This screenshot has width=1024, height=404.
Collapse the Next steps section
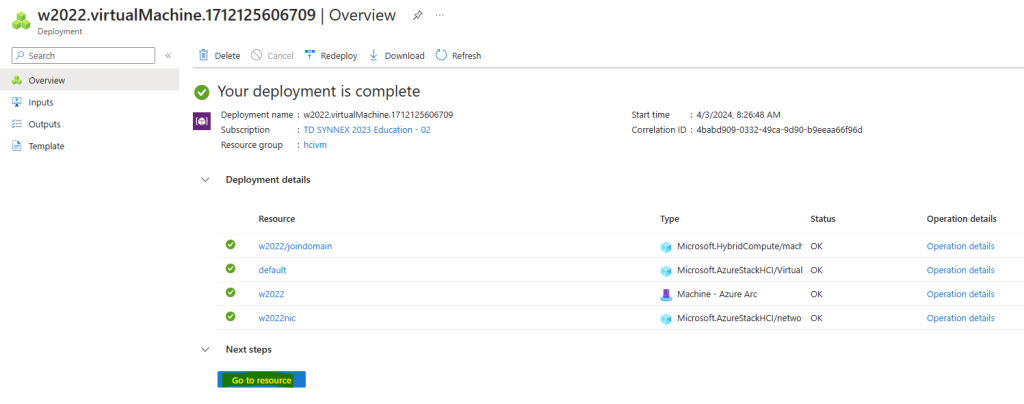tap(206, 350)
